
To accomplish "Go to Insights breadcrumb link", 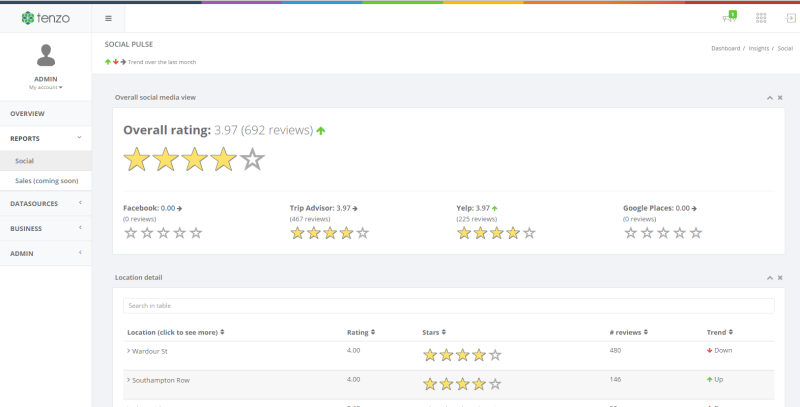I will pos(759,48).
